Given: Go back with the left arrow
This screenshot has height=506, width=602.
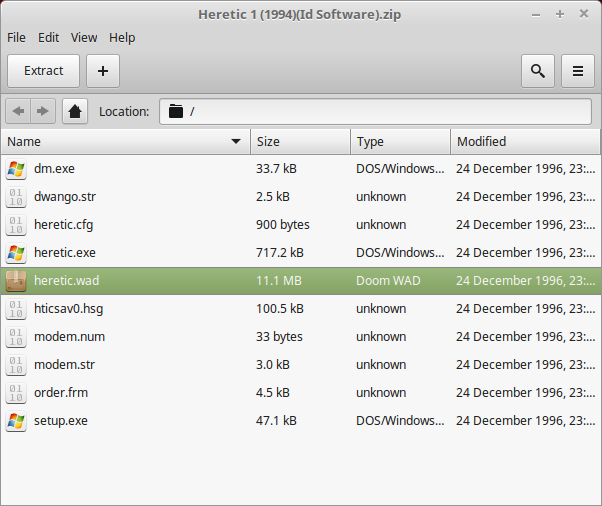Looking at the screenshot, I should (x=18, y=111).
